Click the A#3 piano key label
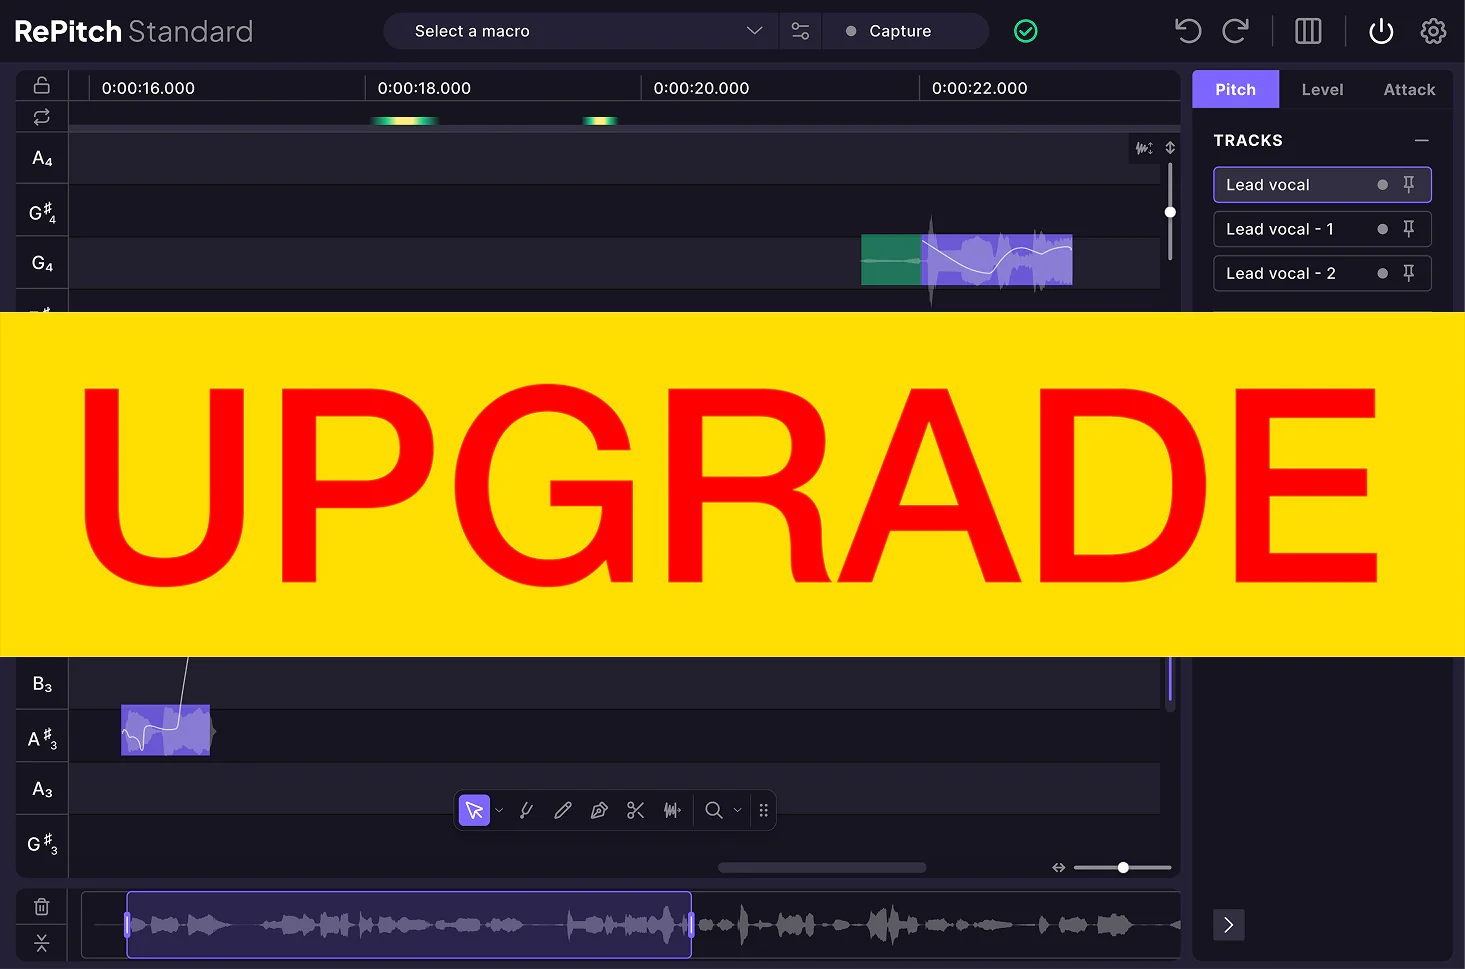 click(x=42, y=738)
